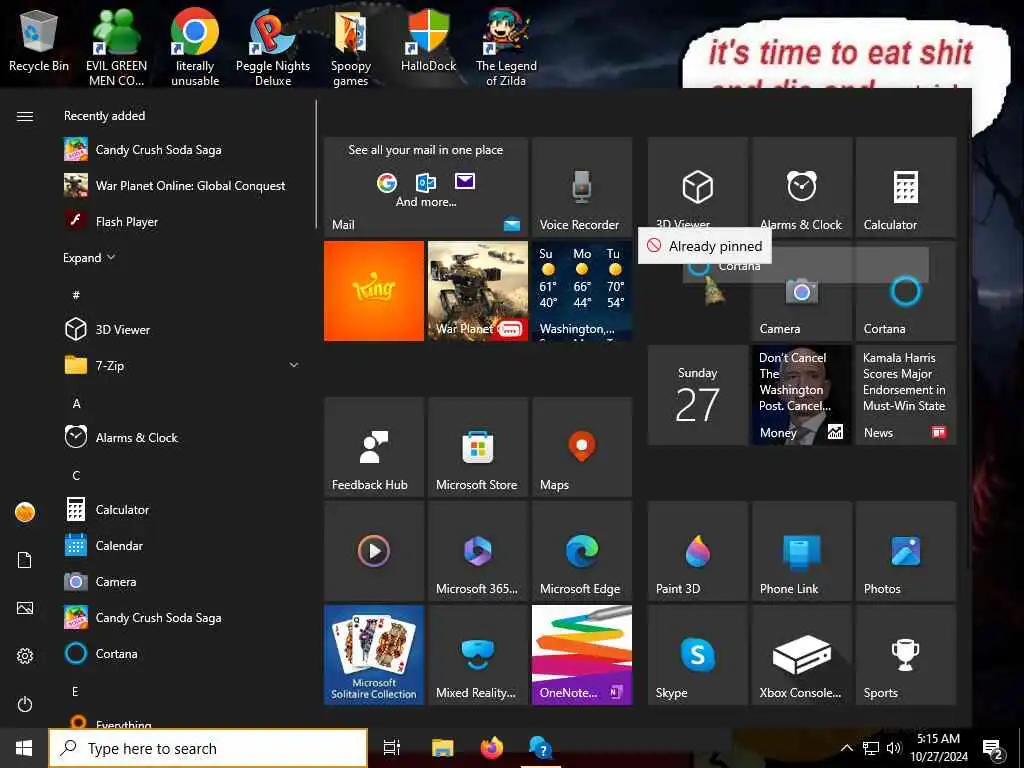Open the Xbox Console Companion tile
The image size is (1024, 768).
[801, 655]
